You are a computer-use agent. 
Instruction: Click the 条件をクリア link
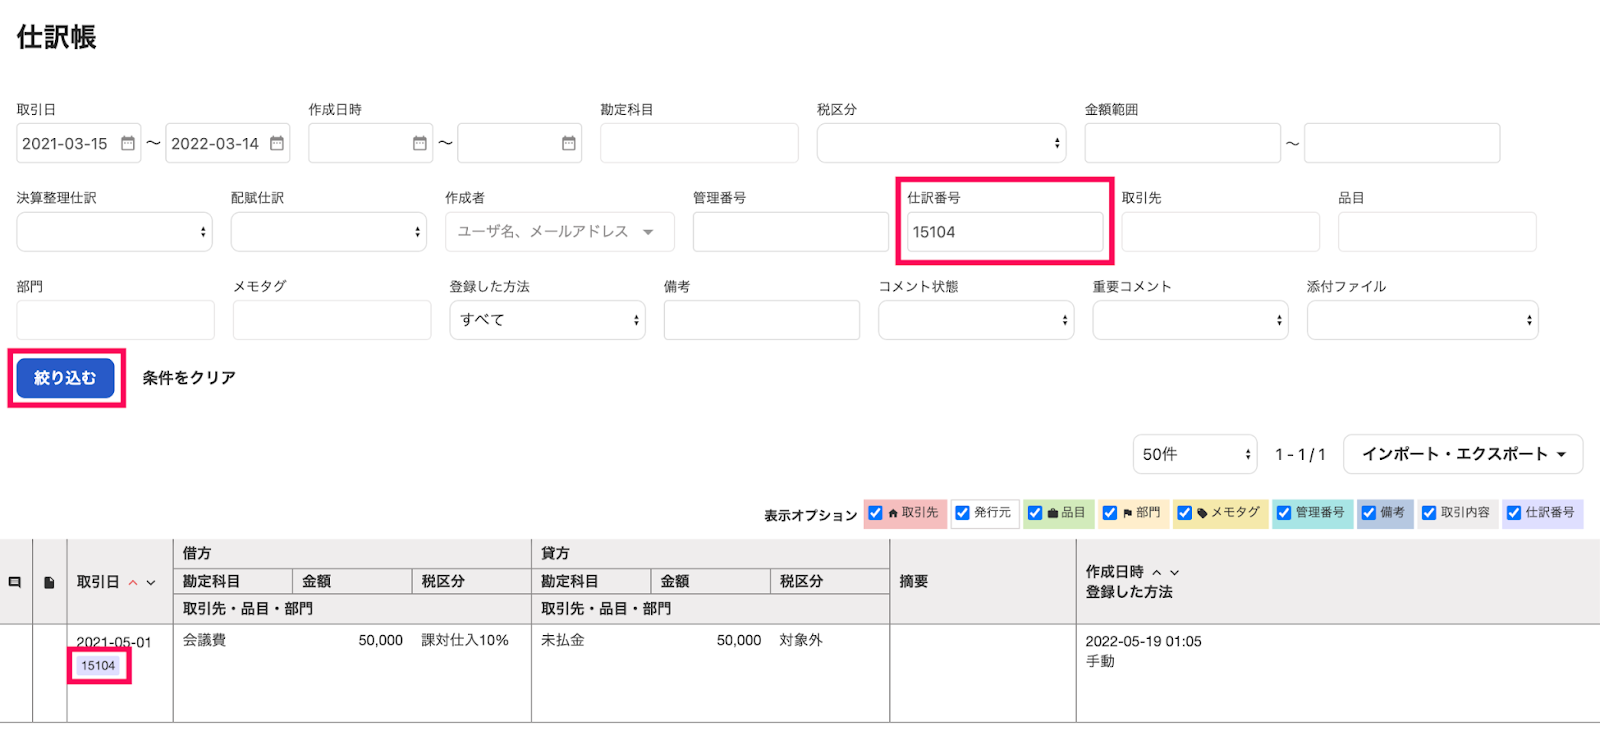189,378
